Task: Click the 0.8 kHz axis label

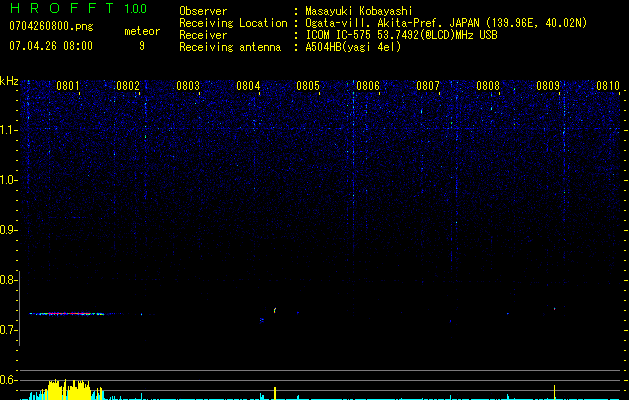Action: (7, 280)
